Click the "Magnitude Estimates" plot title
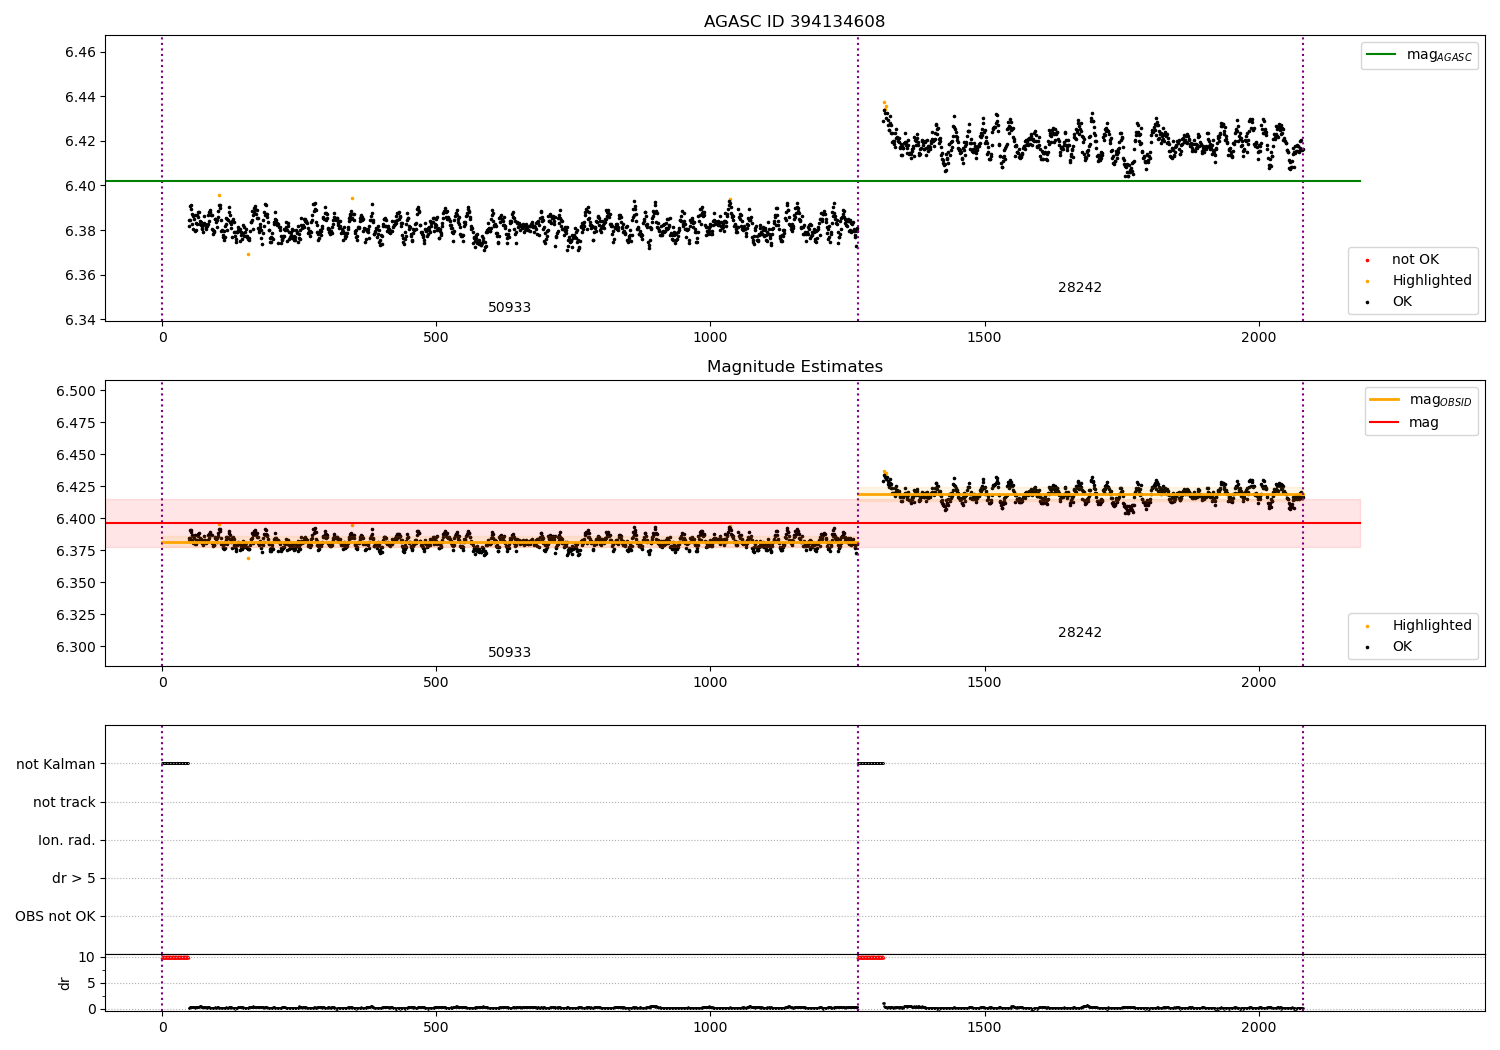 click(794, 367)
